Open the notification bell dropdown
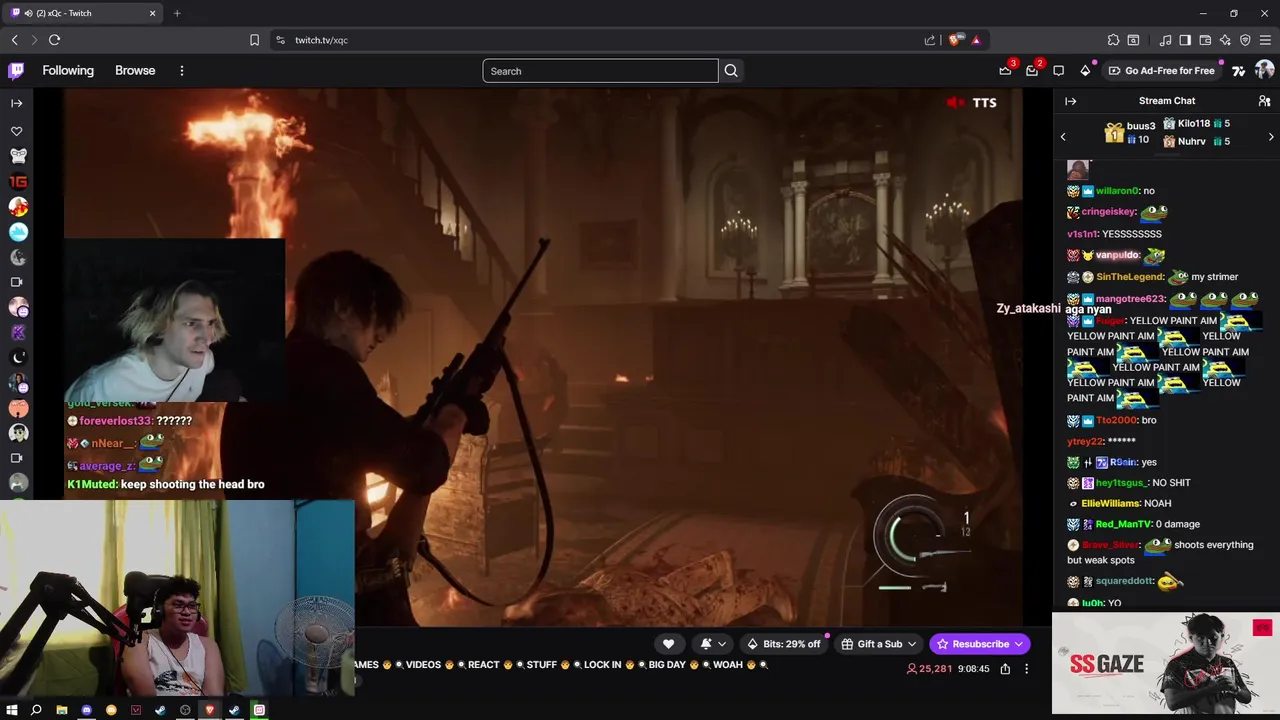 pyautogui.click(x=713, y=644)
